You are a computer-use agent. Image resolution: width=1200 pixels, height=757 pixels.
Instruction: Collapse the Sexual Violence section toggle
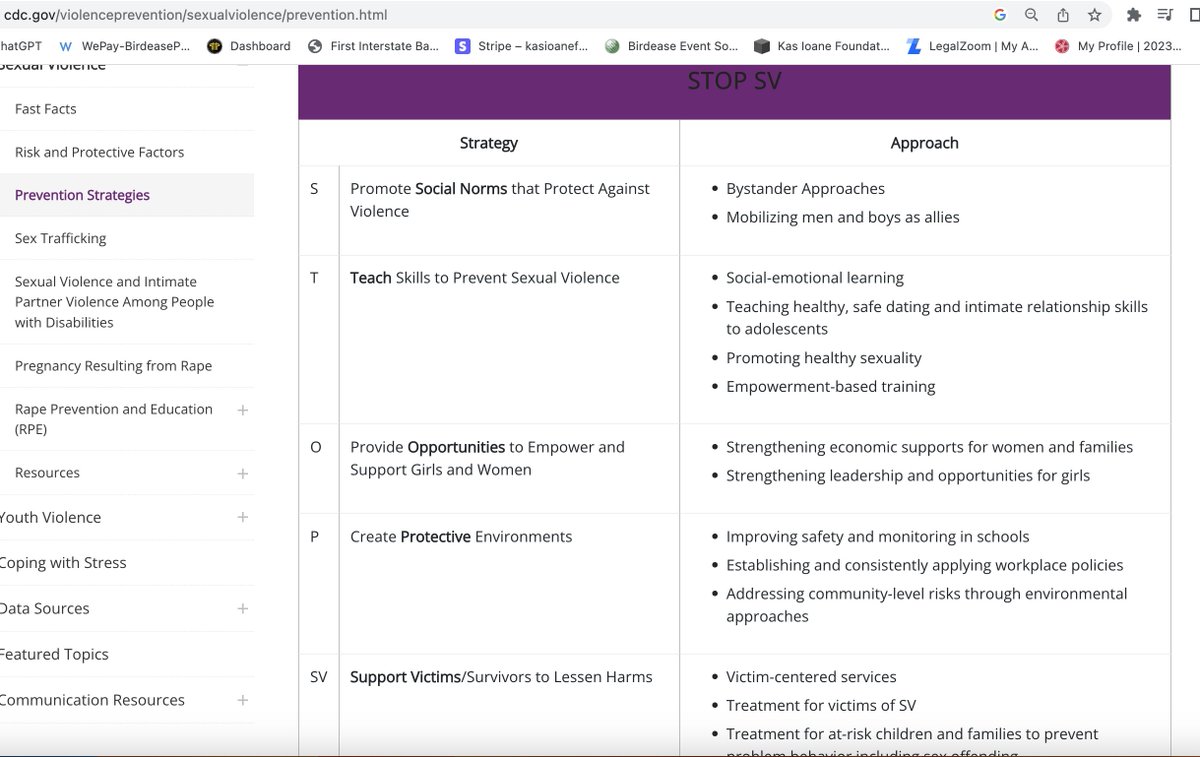(x=242, y=66)
